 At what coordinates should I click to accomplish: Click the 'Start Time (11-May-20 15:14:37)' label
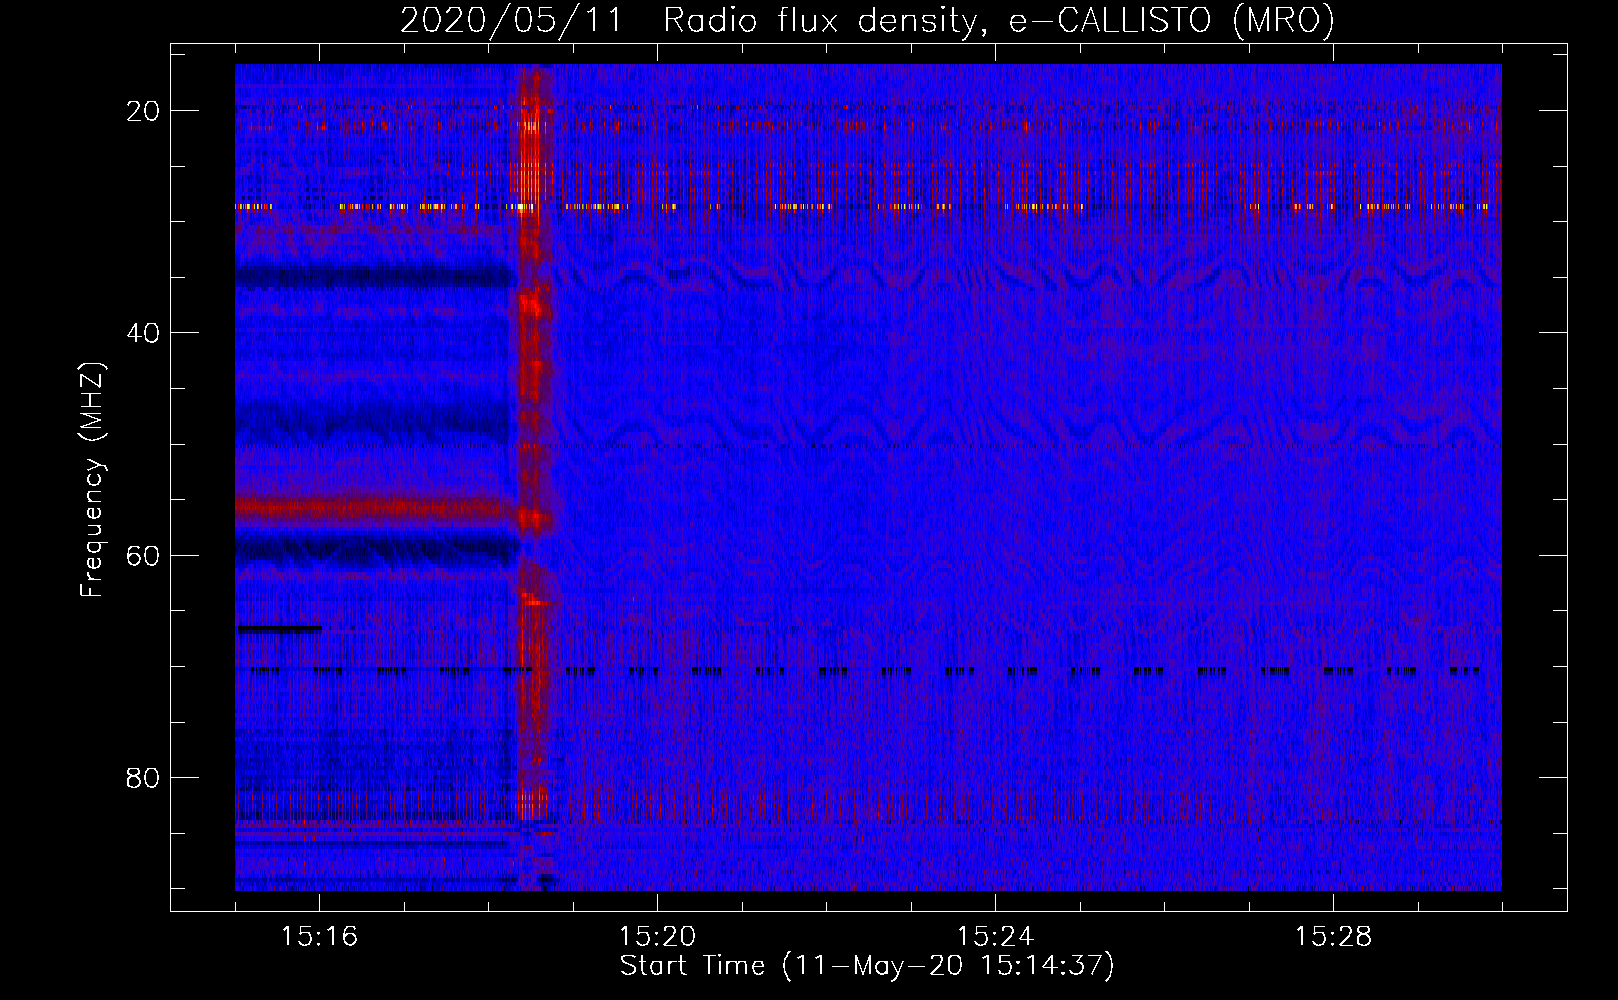867,966
